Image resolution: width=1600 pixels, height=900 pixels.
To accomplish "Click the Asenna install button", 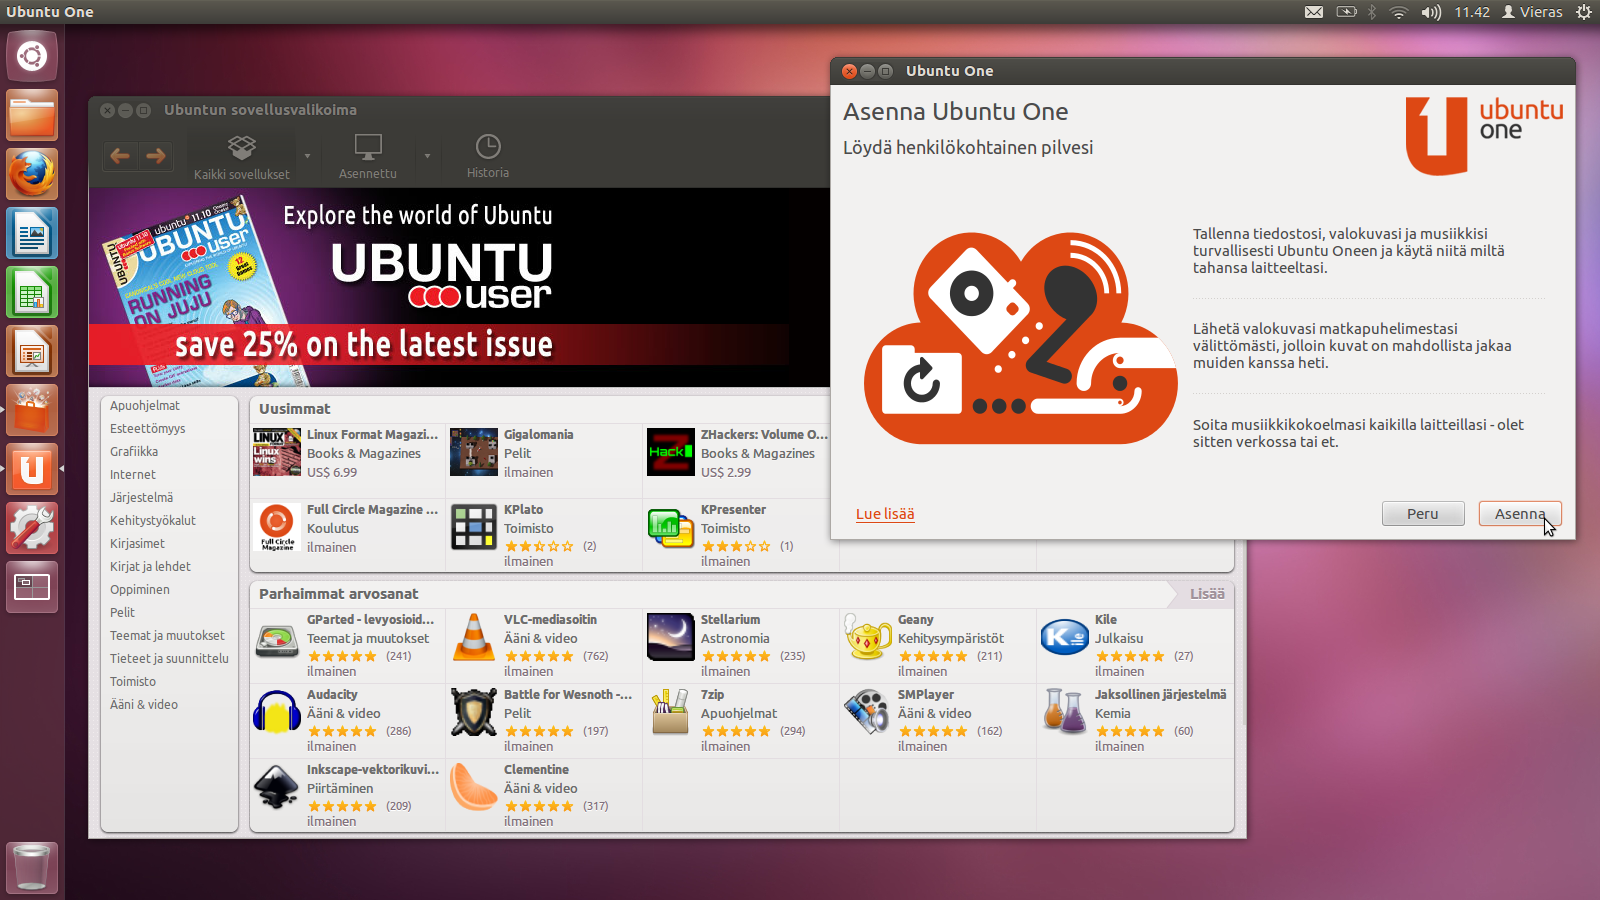I will click(1519, 514).
